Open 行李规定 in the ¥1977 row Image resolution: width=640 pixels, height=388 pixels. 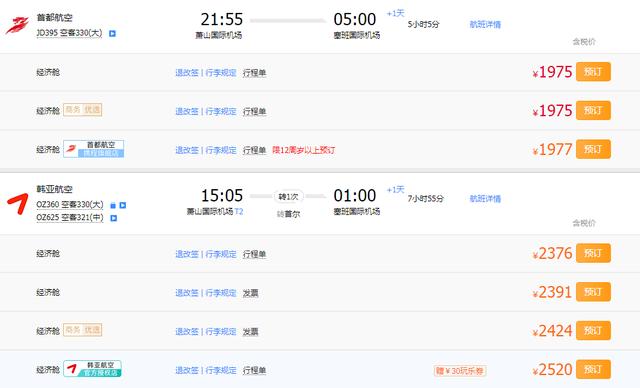221,150
